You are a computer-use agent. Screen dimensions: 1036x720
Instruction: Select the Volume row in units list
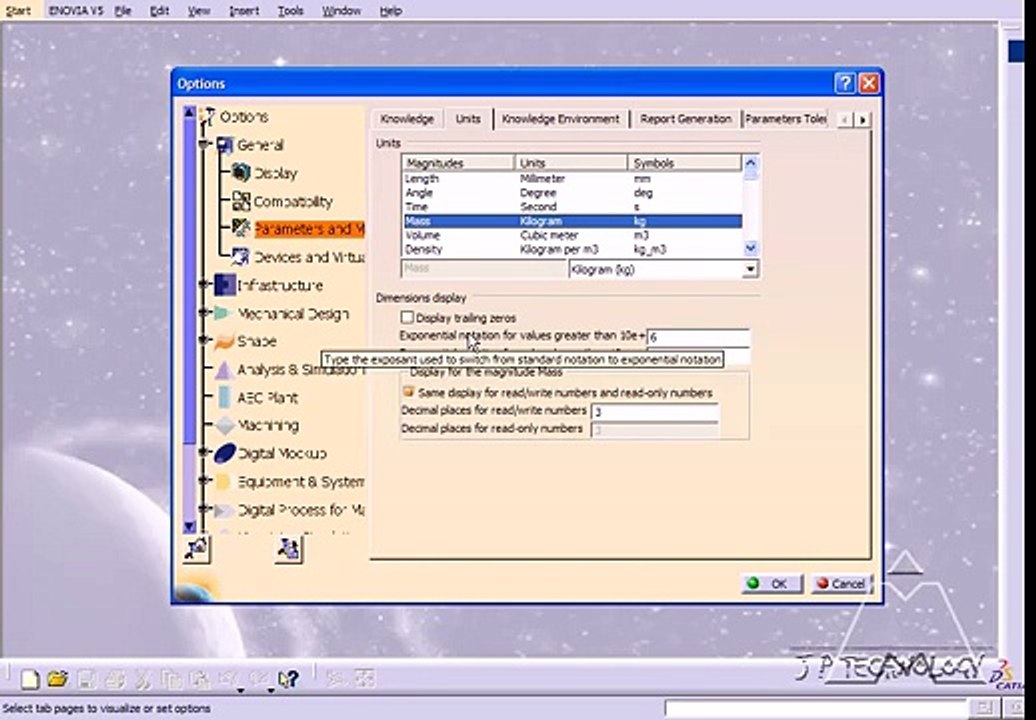coord(572,235)
